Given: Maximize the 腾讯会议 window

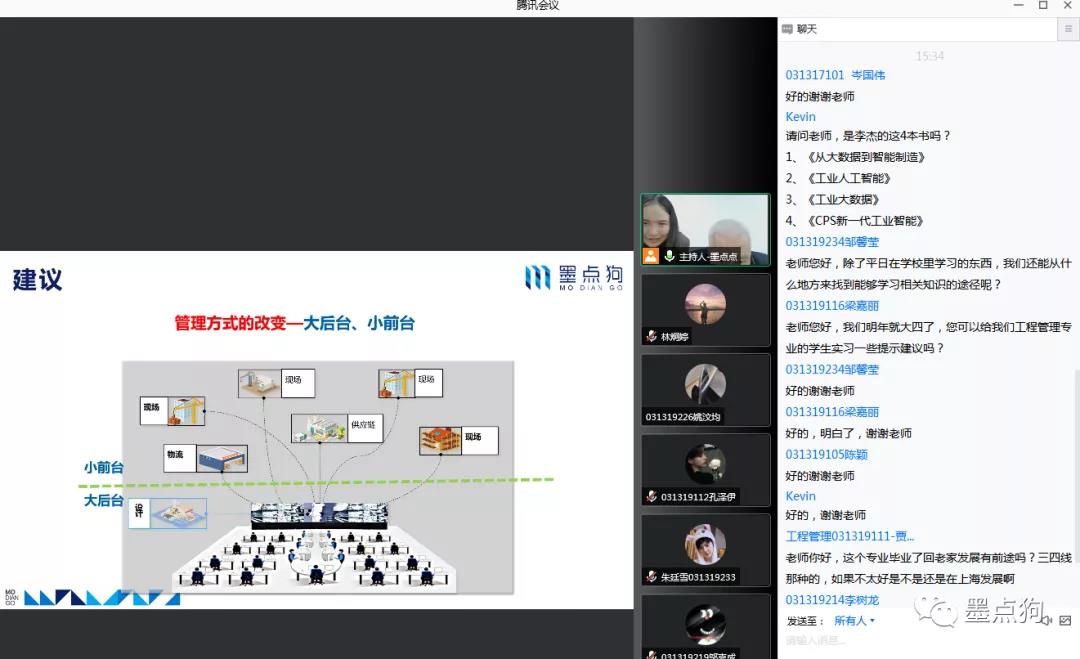Looking at the screenshot, I should coord(1043,6).
